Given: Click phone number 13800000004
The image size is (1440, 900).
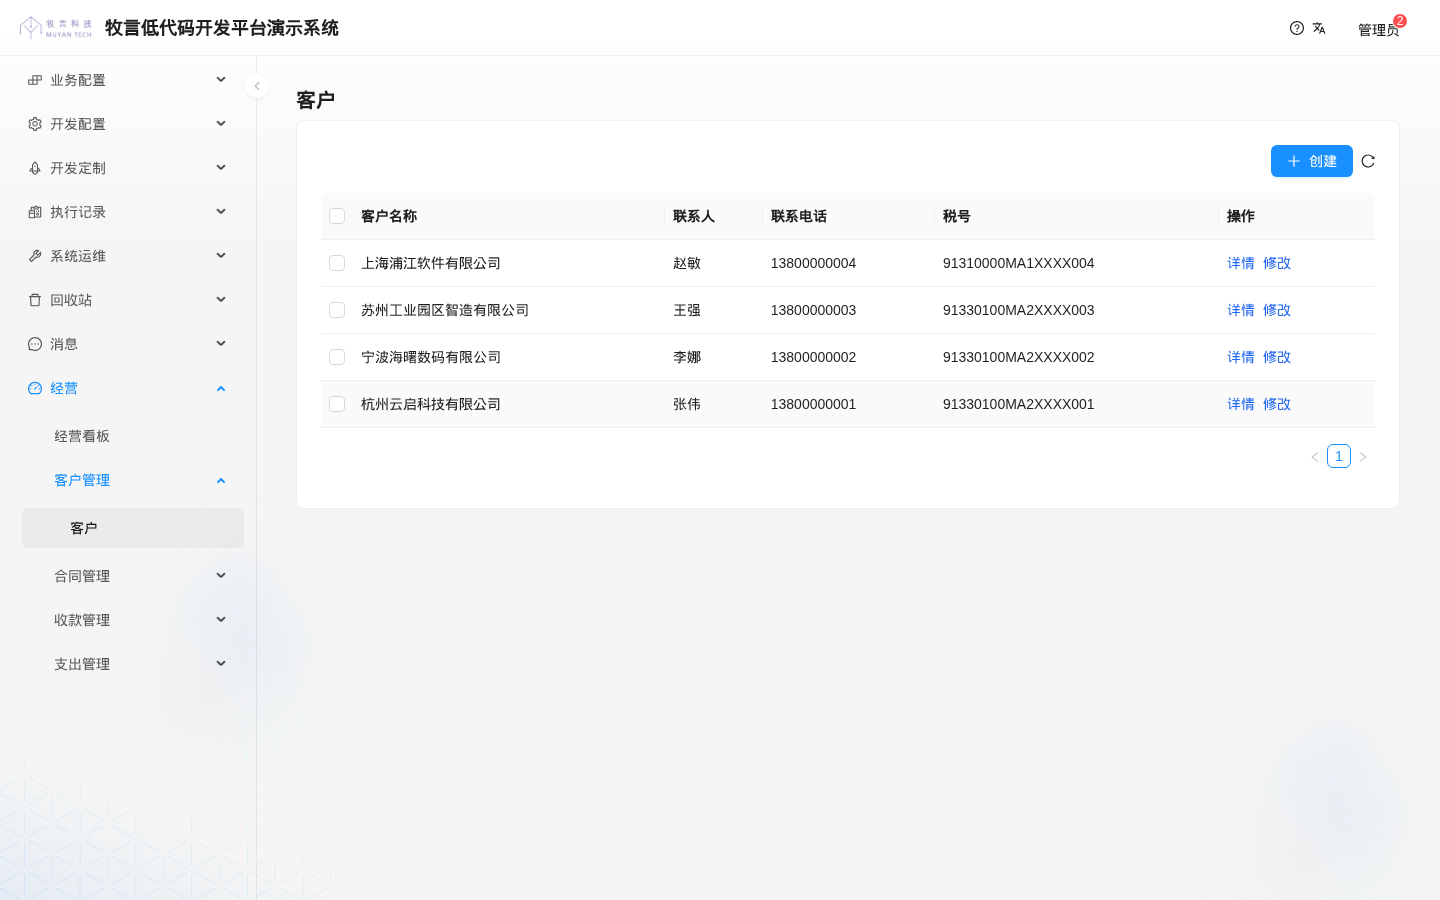Looking at the screenshot, I should pyautogui.click(x=813, y=263).
